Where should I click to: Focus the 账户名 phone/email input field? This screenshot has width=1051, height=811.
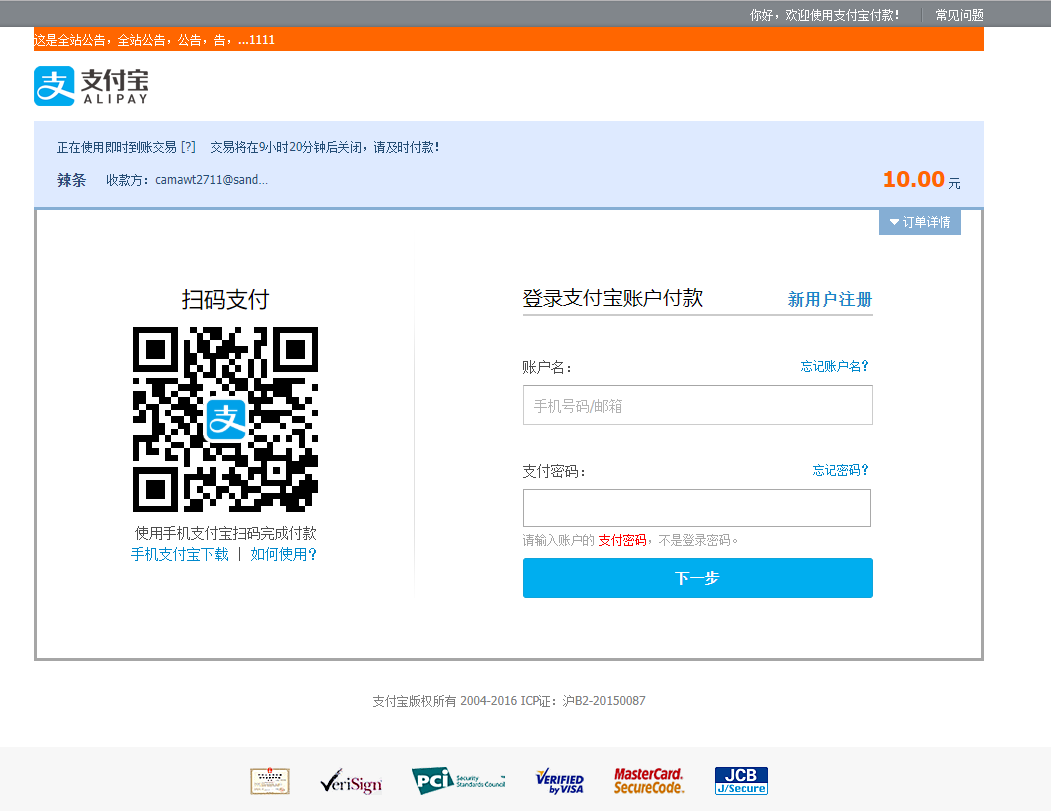pos(698,405)
